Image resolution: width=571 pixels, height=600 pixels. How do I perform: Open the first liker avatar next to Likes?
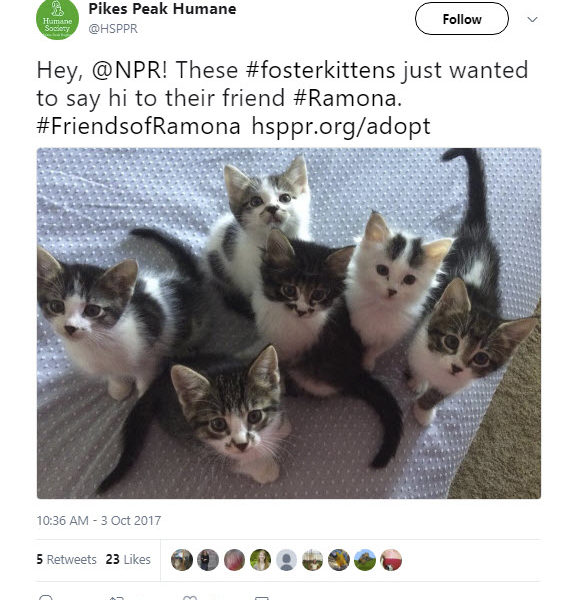tap(182, 560)
